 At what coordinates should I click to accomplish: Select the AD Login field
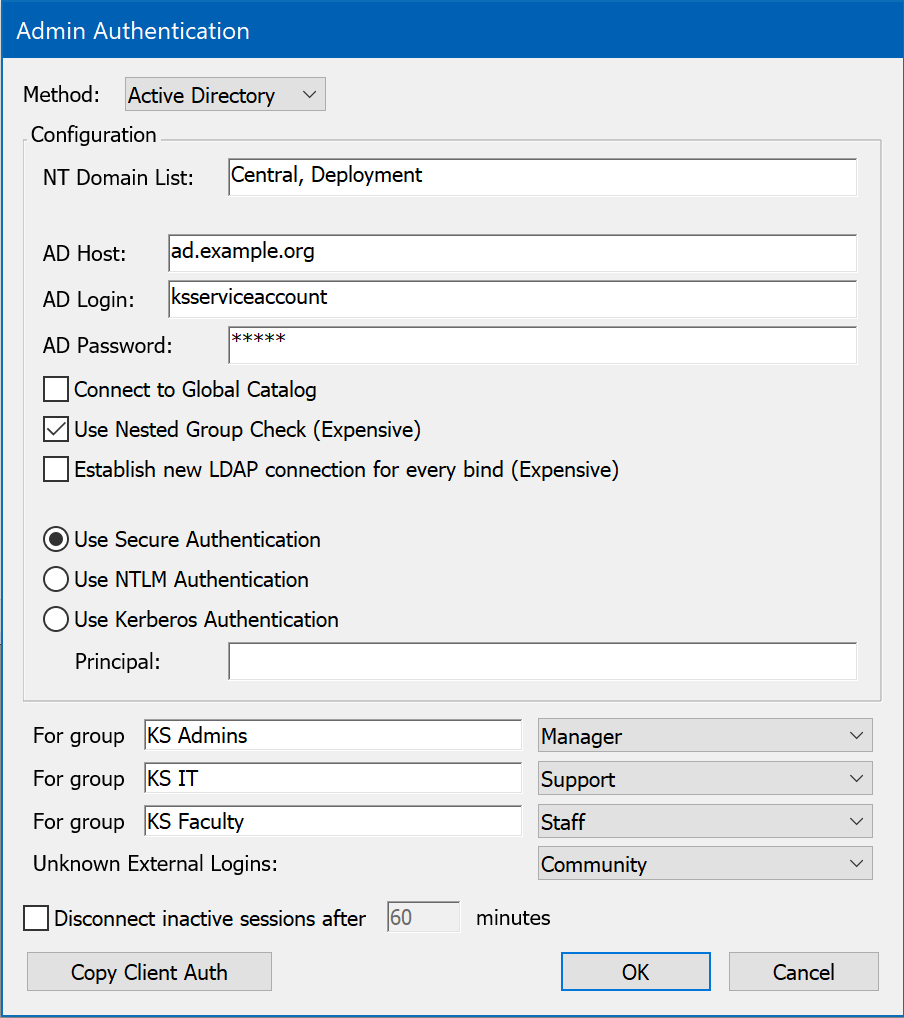[512, 299]
